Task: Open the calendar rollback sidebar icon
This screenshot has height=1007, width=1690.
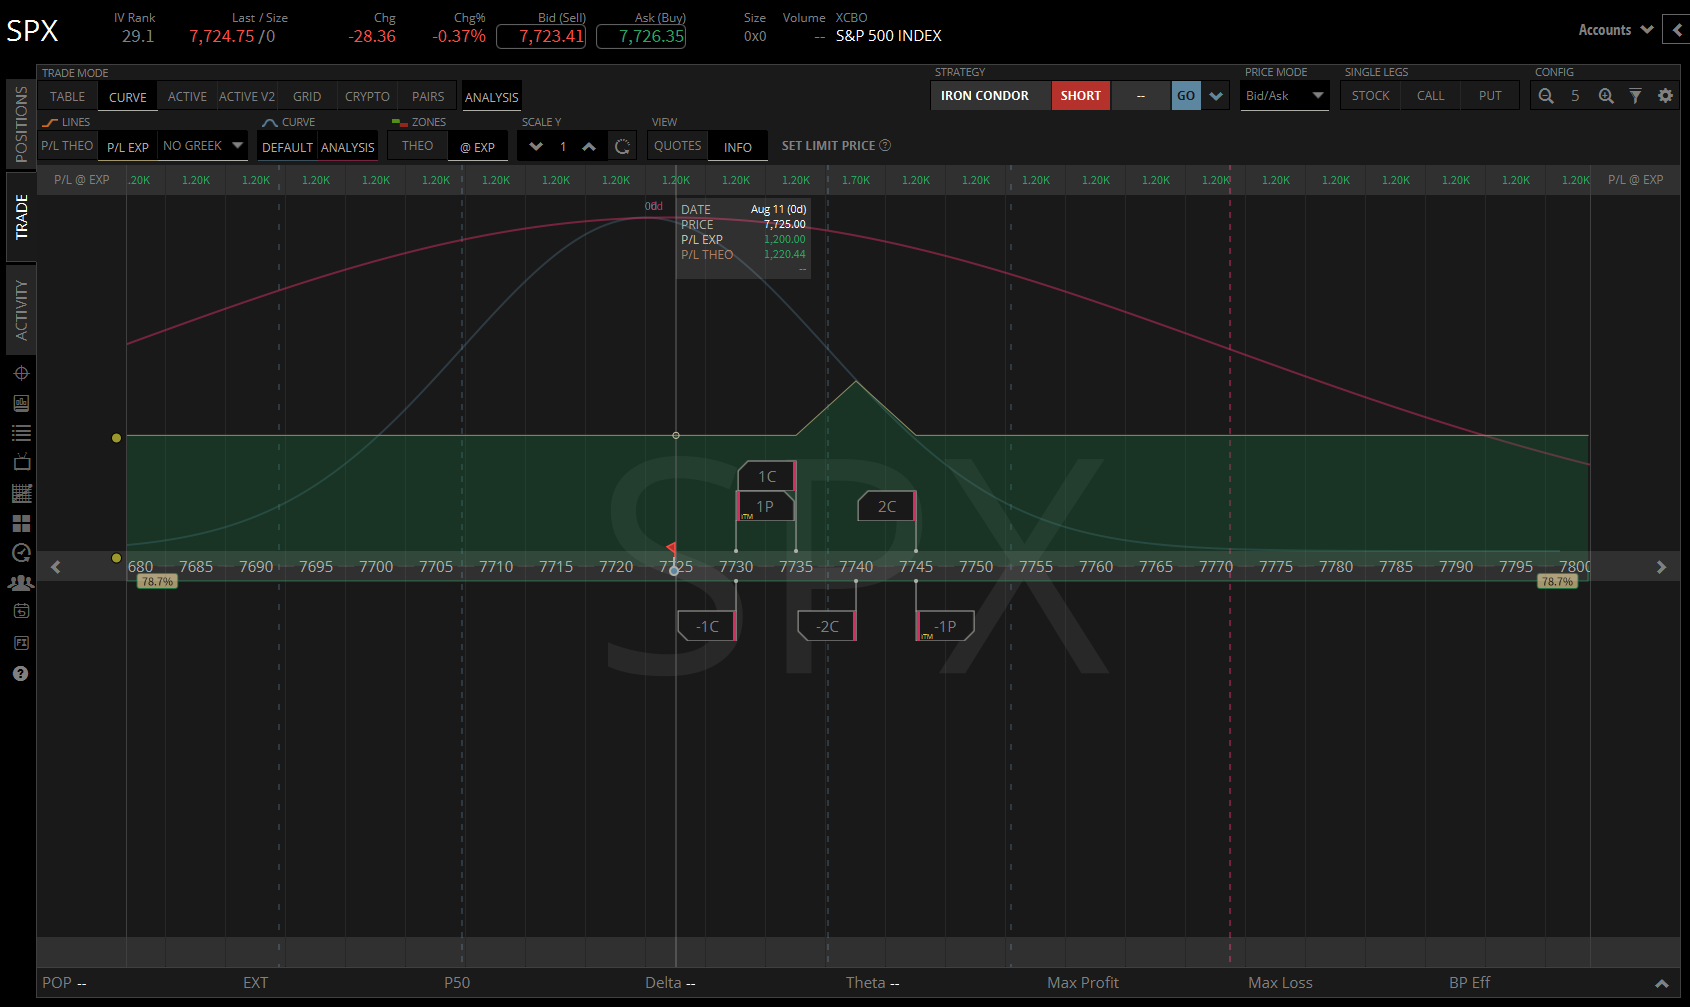Action: pyautogui.click(x=21, y=611)
